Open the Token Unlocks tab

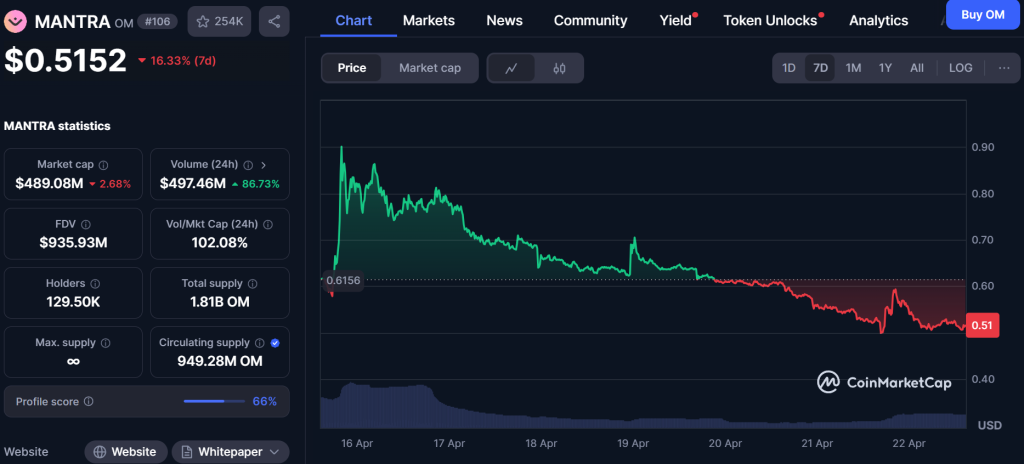[x=770, y=20]
